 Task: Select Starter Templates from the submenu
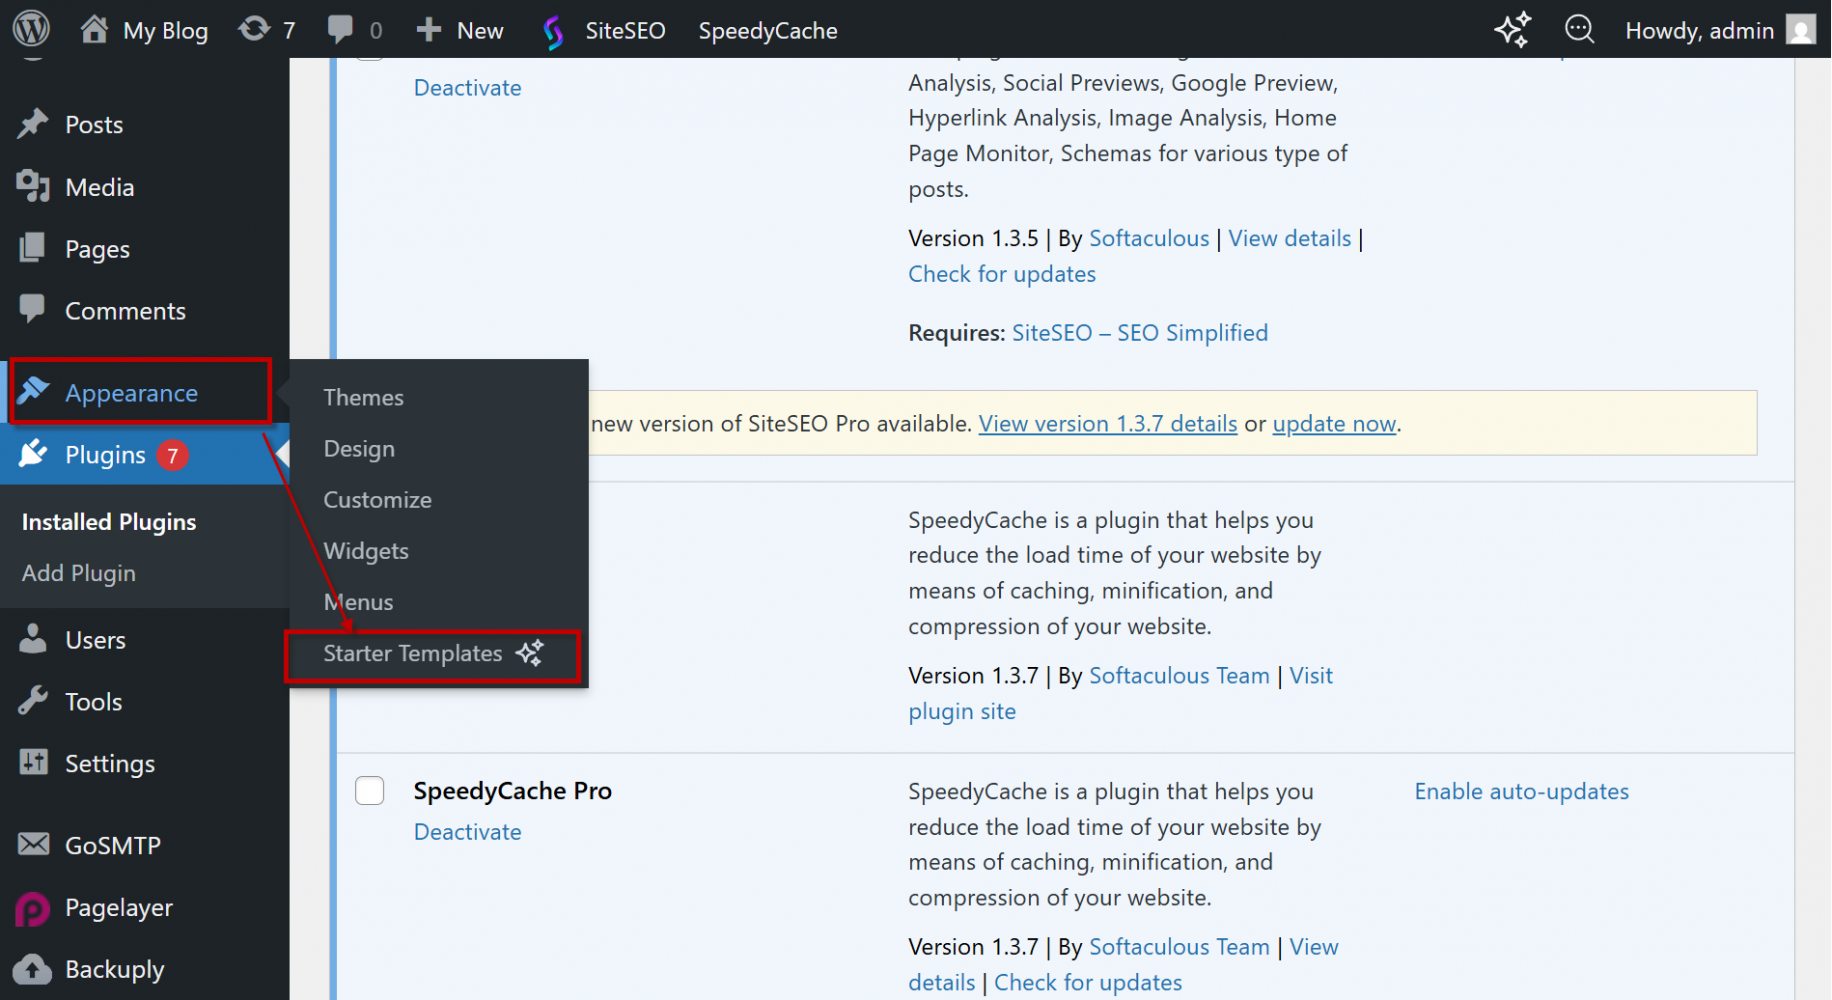[412, 654]
